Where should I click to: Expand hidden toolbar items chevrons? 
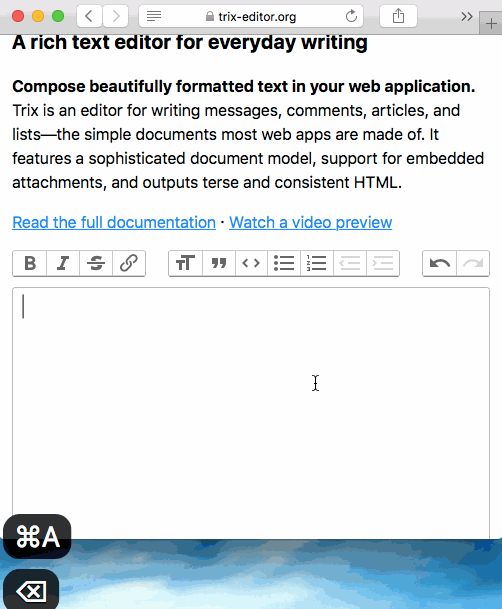(467, 16)
